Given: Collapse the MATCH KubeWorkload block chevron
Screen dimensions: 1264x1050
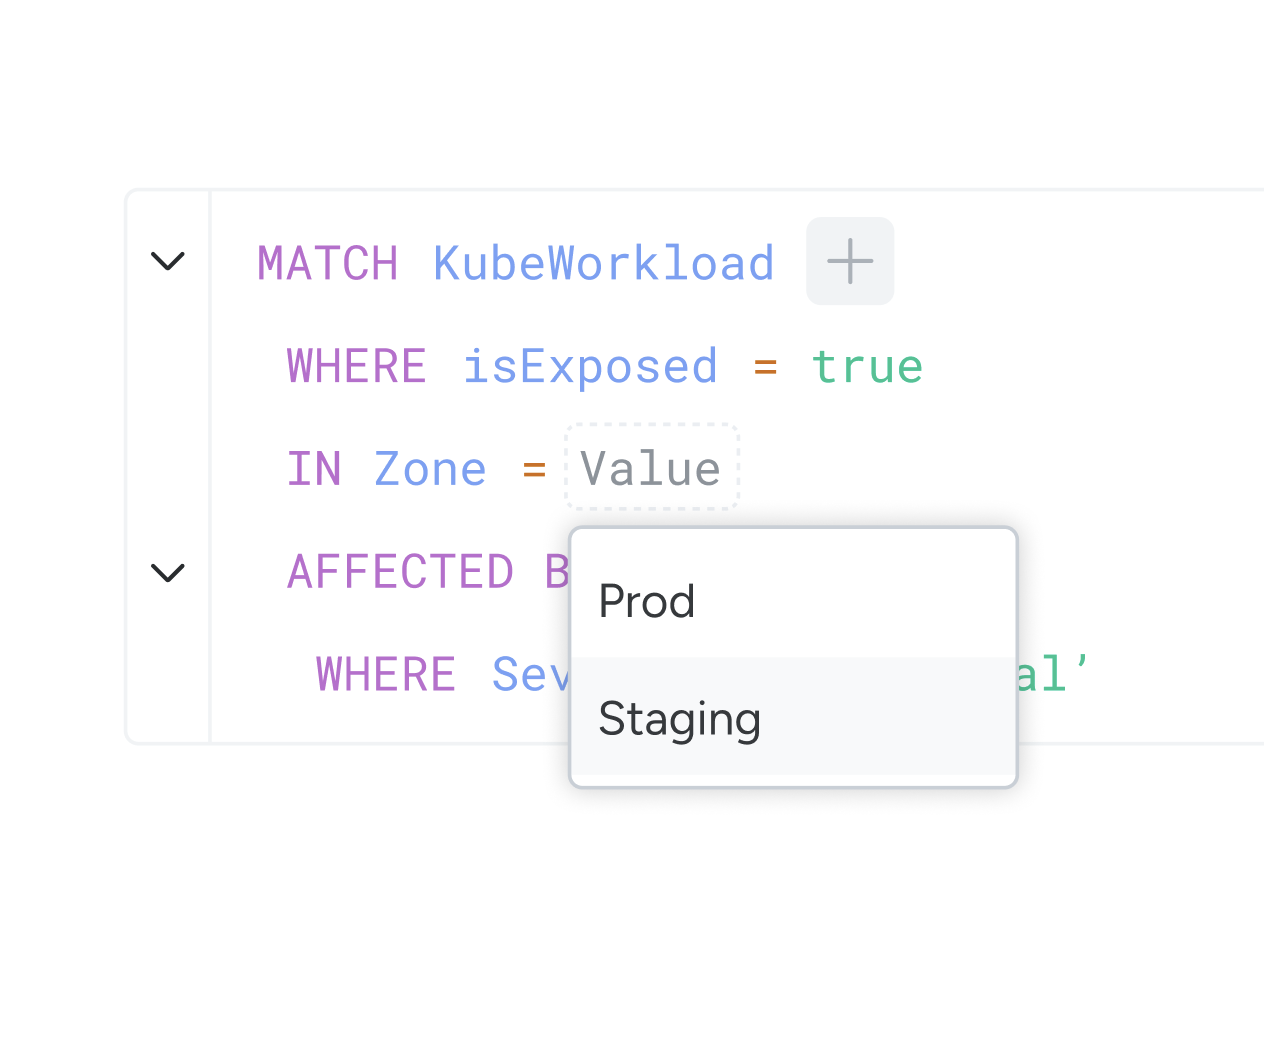Looking at the screenshot, I should (167, 261).
